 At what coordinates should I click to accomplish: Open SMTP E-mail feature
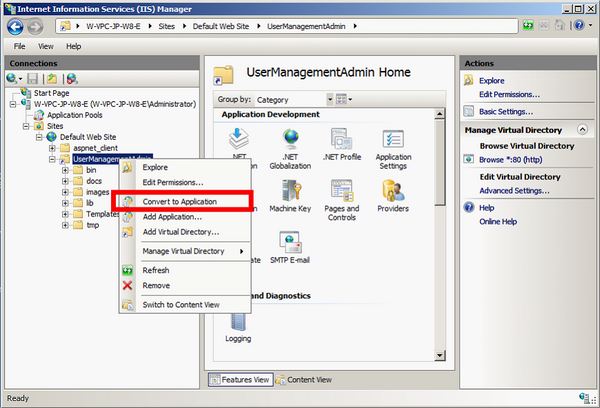290,248
